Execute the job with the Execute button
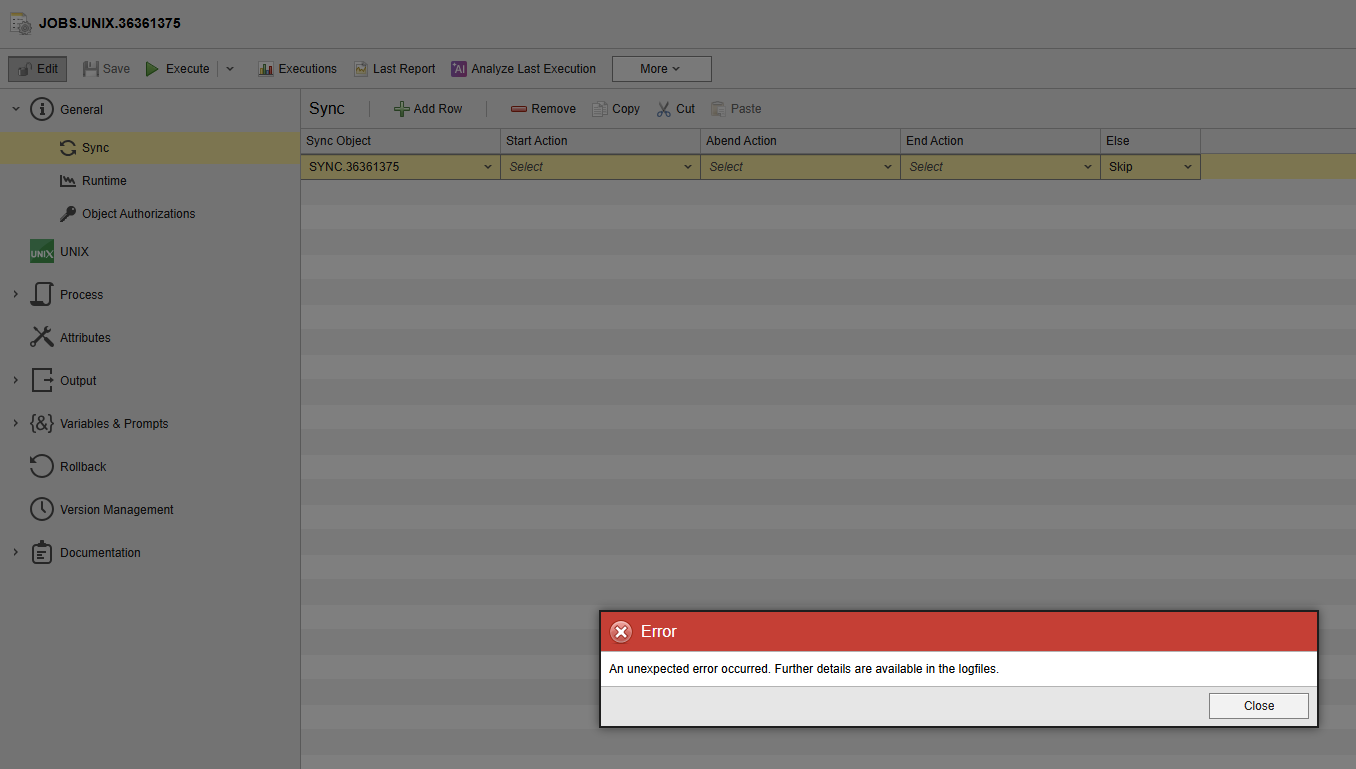 tap(177, 69)
